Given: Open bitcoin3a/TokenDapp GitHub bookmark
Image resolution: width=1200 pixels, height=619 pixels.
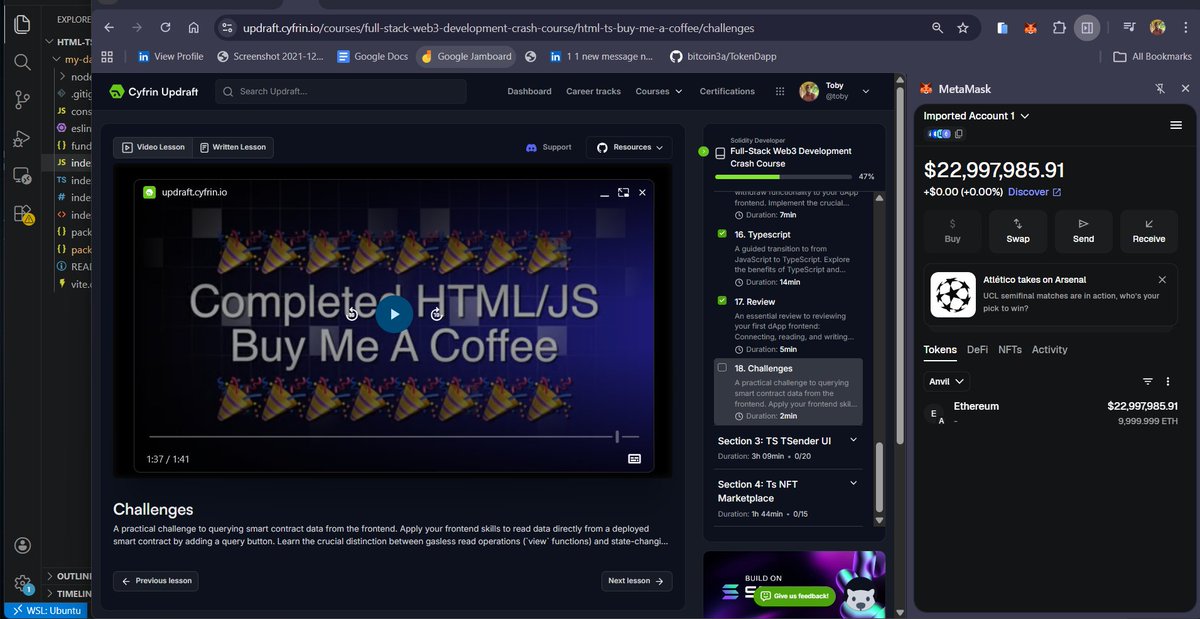Looking at the screenshot, I should pyautogui.click(x=723, y=57).
